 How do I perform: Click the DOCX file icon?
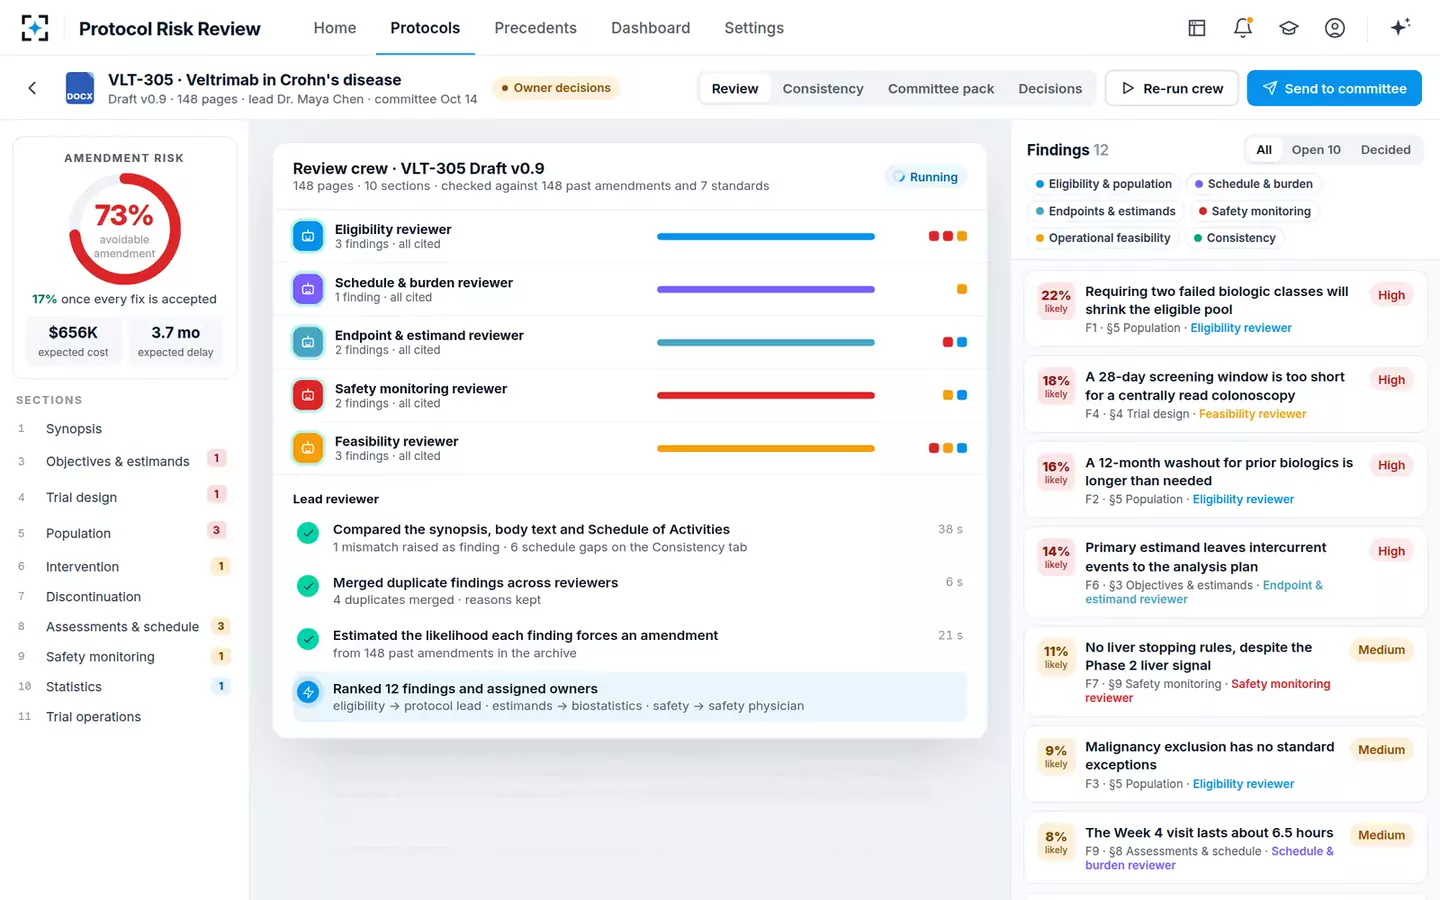tap(80, 88)
